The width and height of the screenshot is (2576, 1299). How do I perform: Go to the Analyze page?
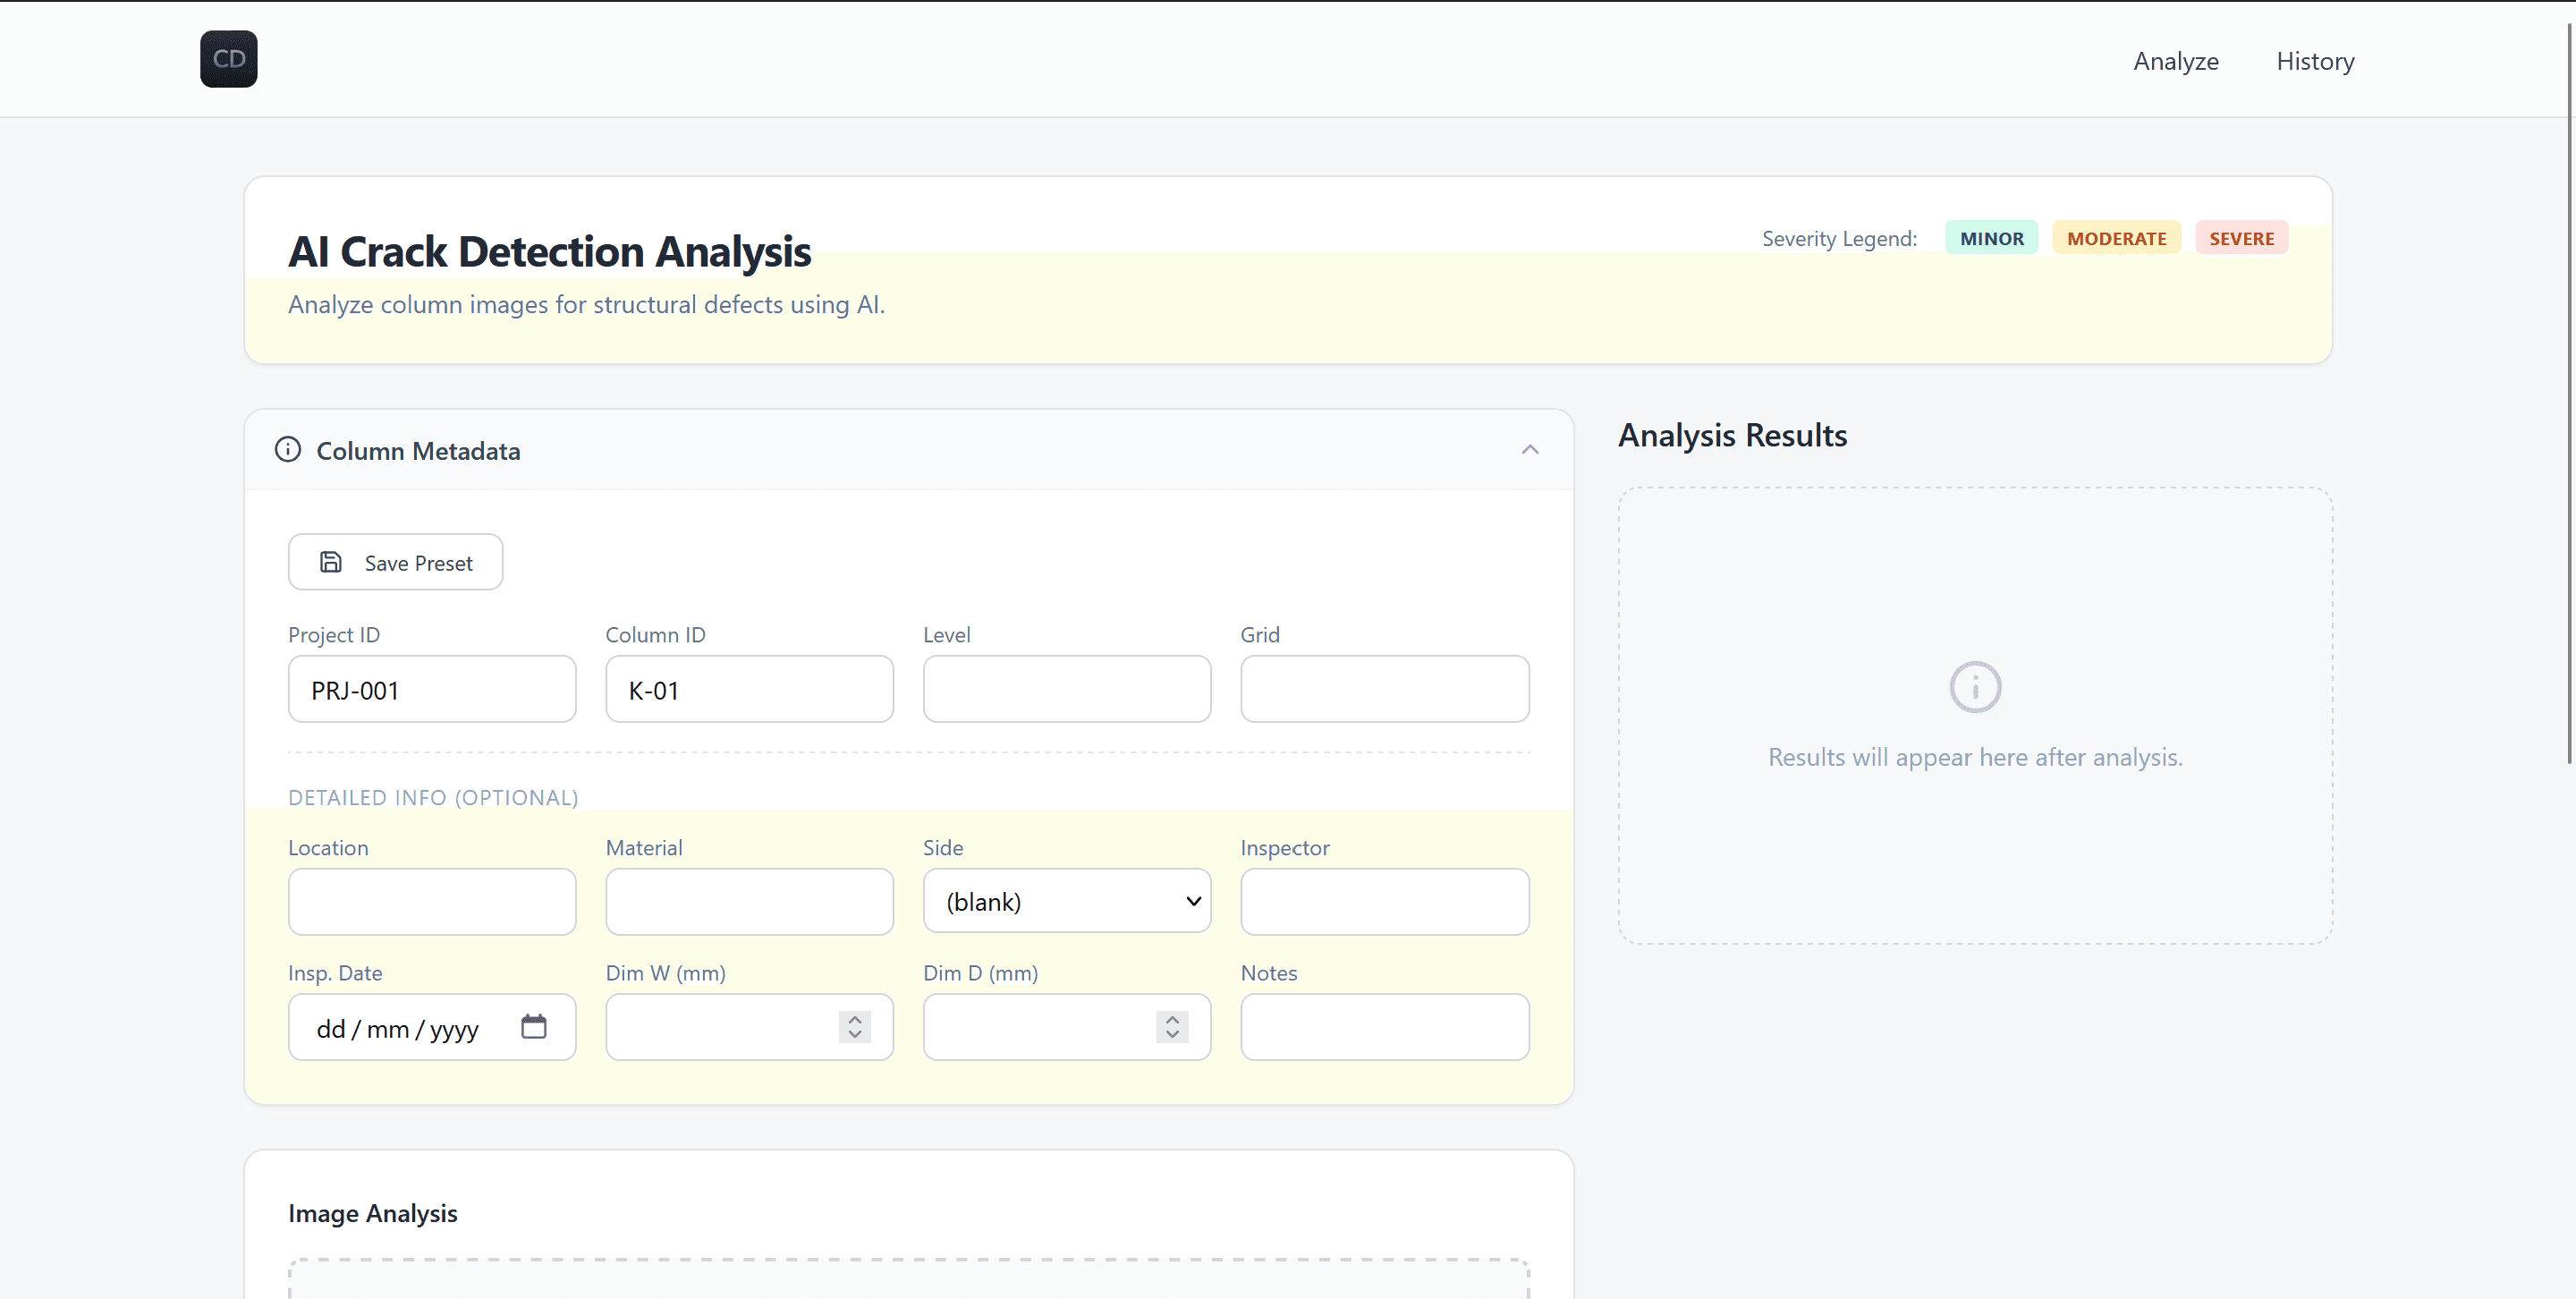pos(2175,61)
